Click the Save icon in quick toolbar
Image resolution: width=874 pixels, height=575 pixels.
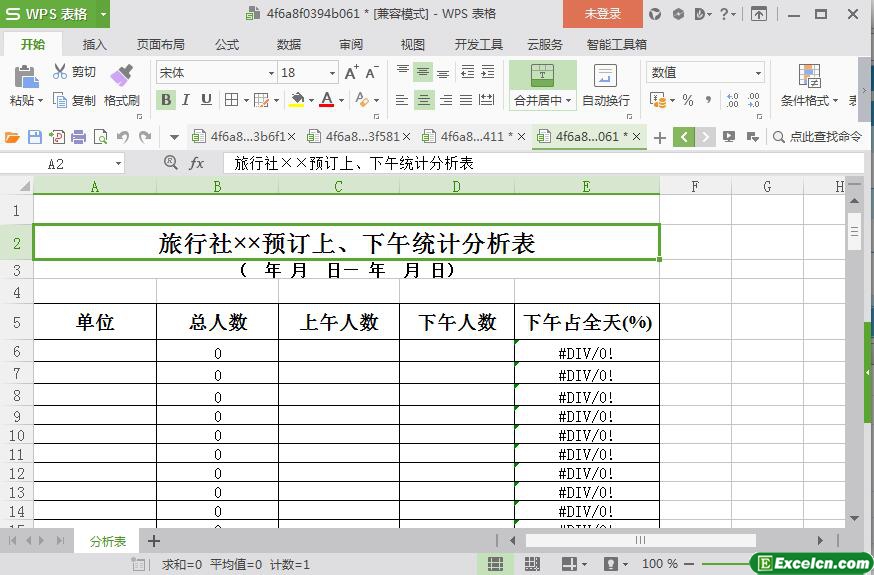point(35,137)
